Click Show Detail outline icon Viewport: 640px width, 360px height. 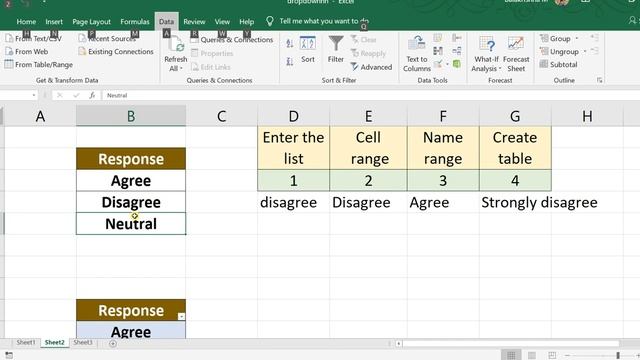tap(594, 38)
